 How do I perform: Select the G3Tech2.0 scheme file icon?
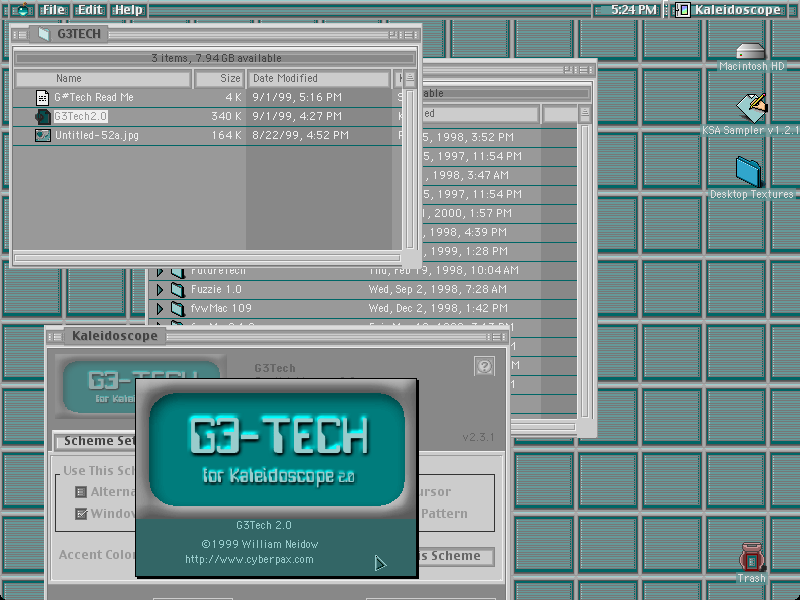pyautogui.click(x=42, y=116)
